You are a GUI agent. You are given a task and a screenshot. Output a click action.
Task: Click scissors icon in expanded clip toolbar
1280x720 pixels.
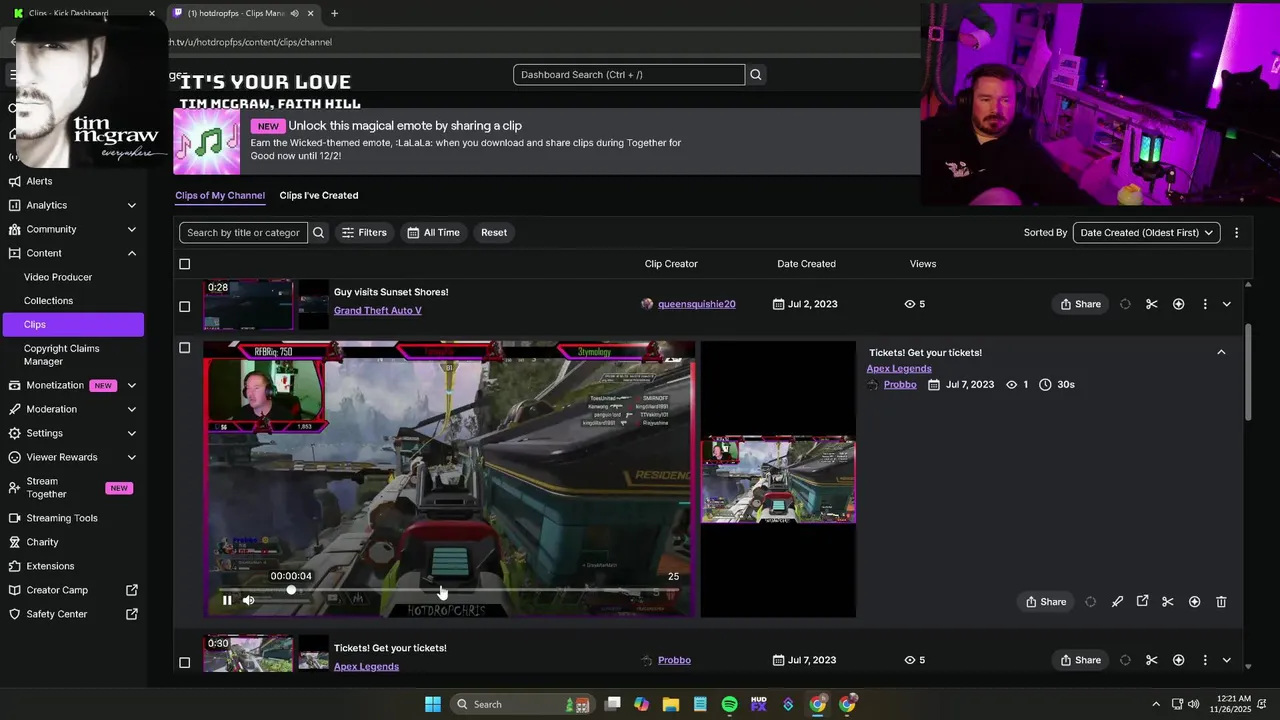[x=1167, y=601]
